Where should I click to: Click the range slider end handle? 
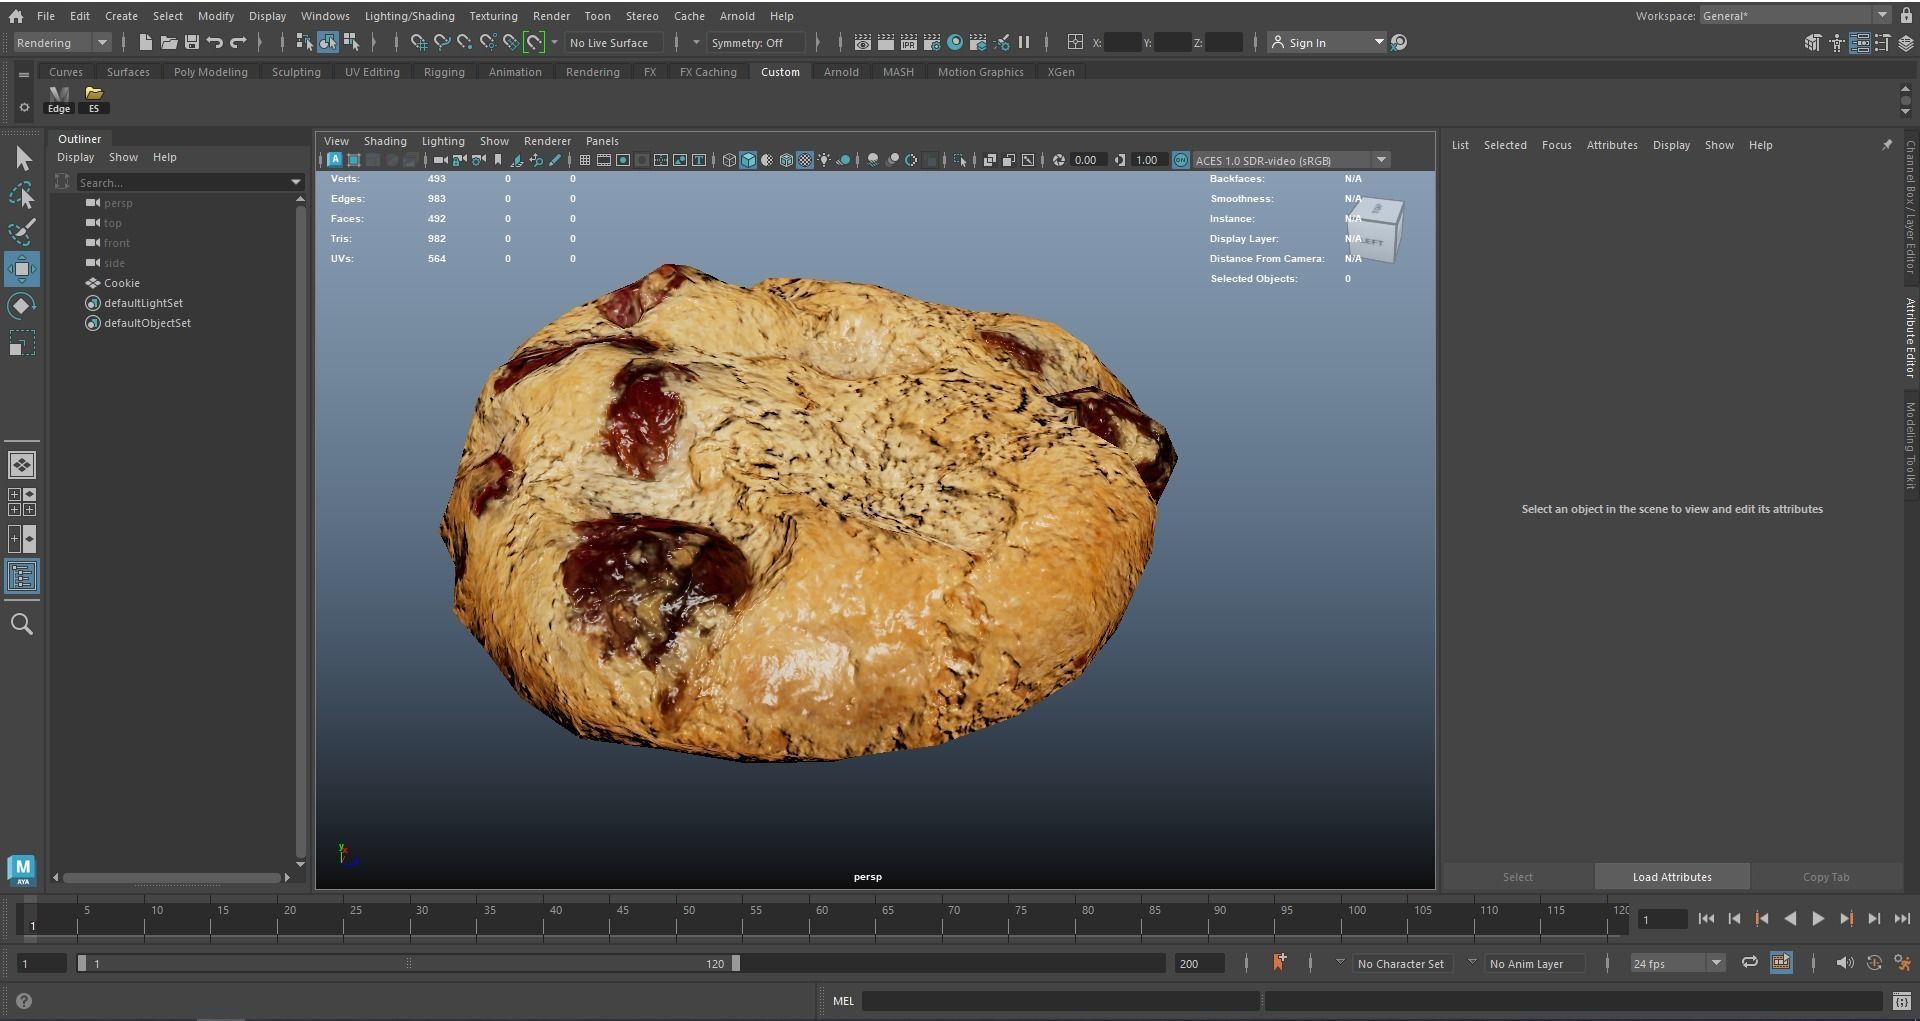click(736, 964)
